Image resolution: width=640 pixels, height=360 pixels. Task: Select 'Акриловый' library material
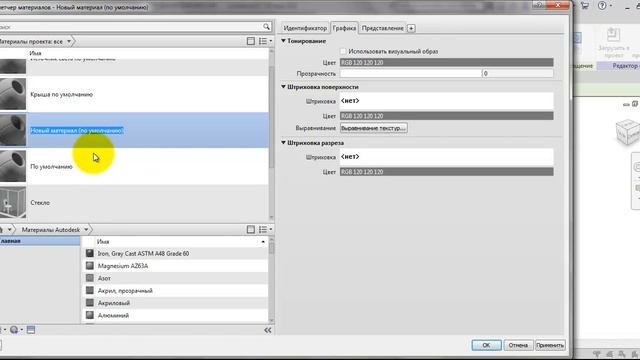pos(176,303)
